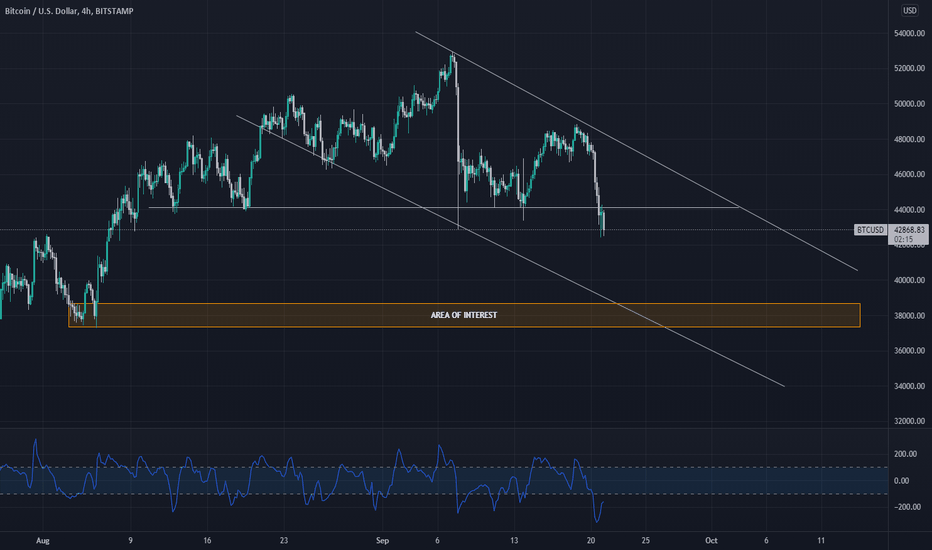Select the USD currency button
The width and height of the screenshot is (932, 550).
click(909, 10)
